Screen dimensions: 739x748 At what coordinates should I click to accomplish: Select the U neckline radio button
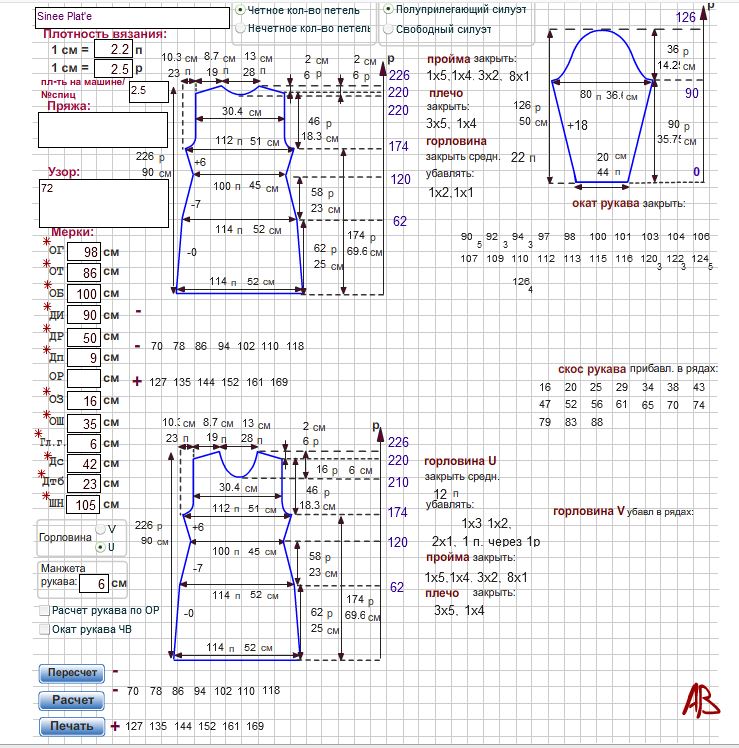pyautogui.click(x=99, y=548)
